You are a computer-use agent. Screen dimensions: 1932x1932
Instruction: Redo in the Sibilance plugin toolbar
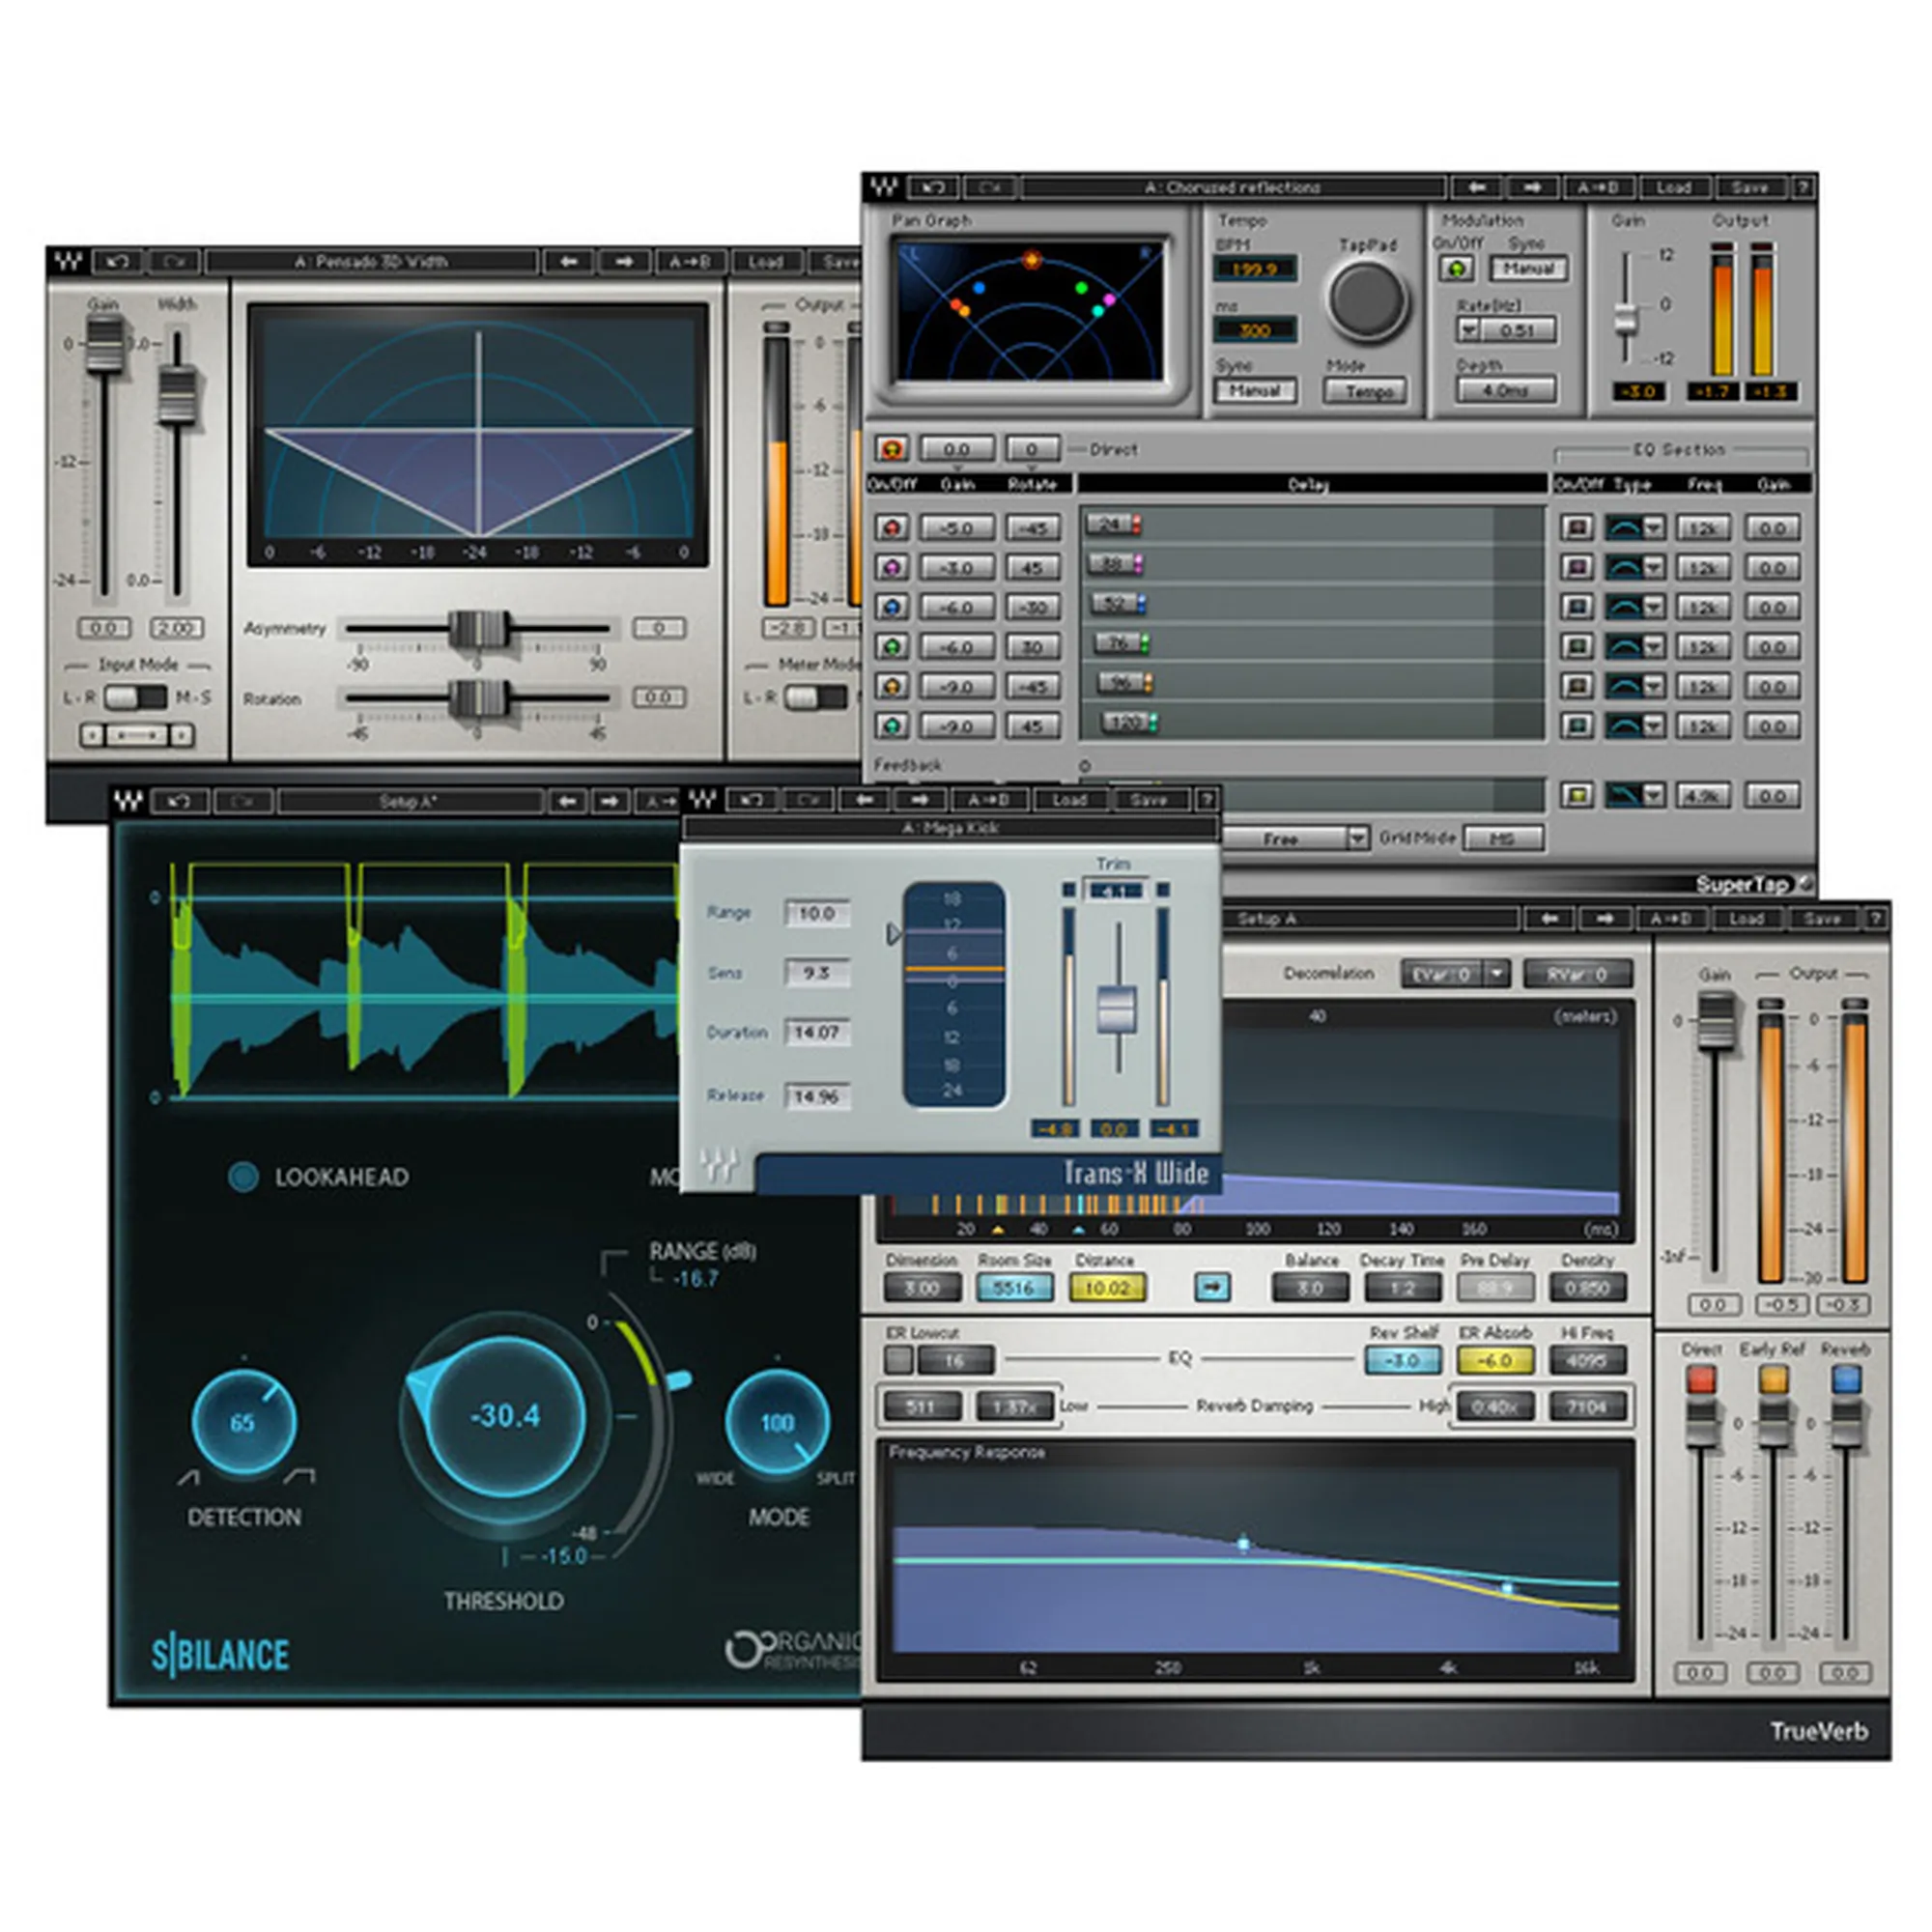coord(241,801)
